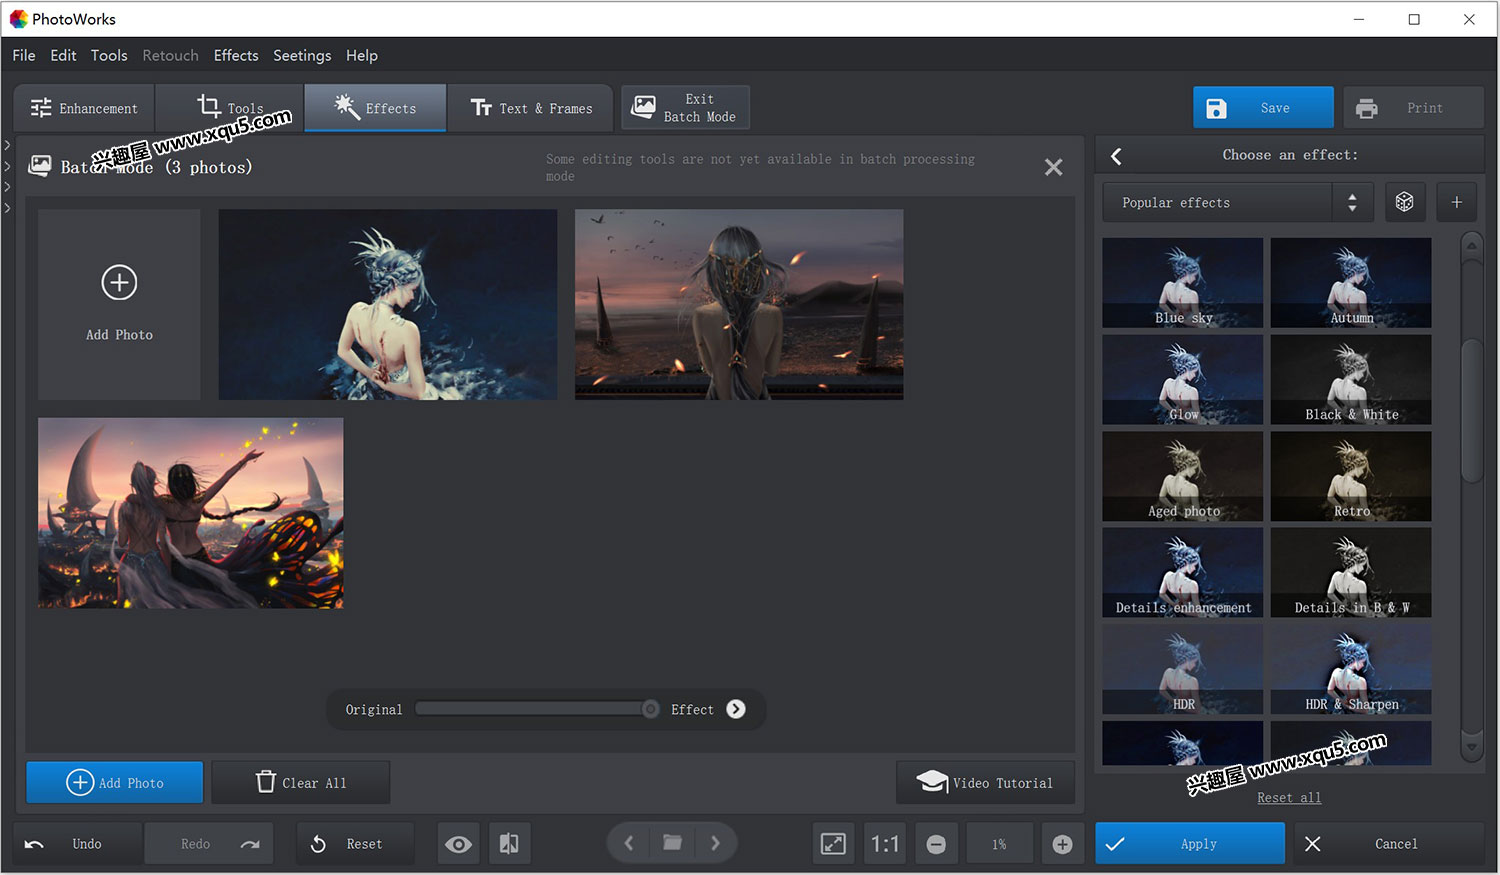Screen dimensions: 1500x875
Task: Toggle the eye preview original icon
Action: point(459,844)
